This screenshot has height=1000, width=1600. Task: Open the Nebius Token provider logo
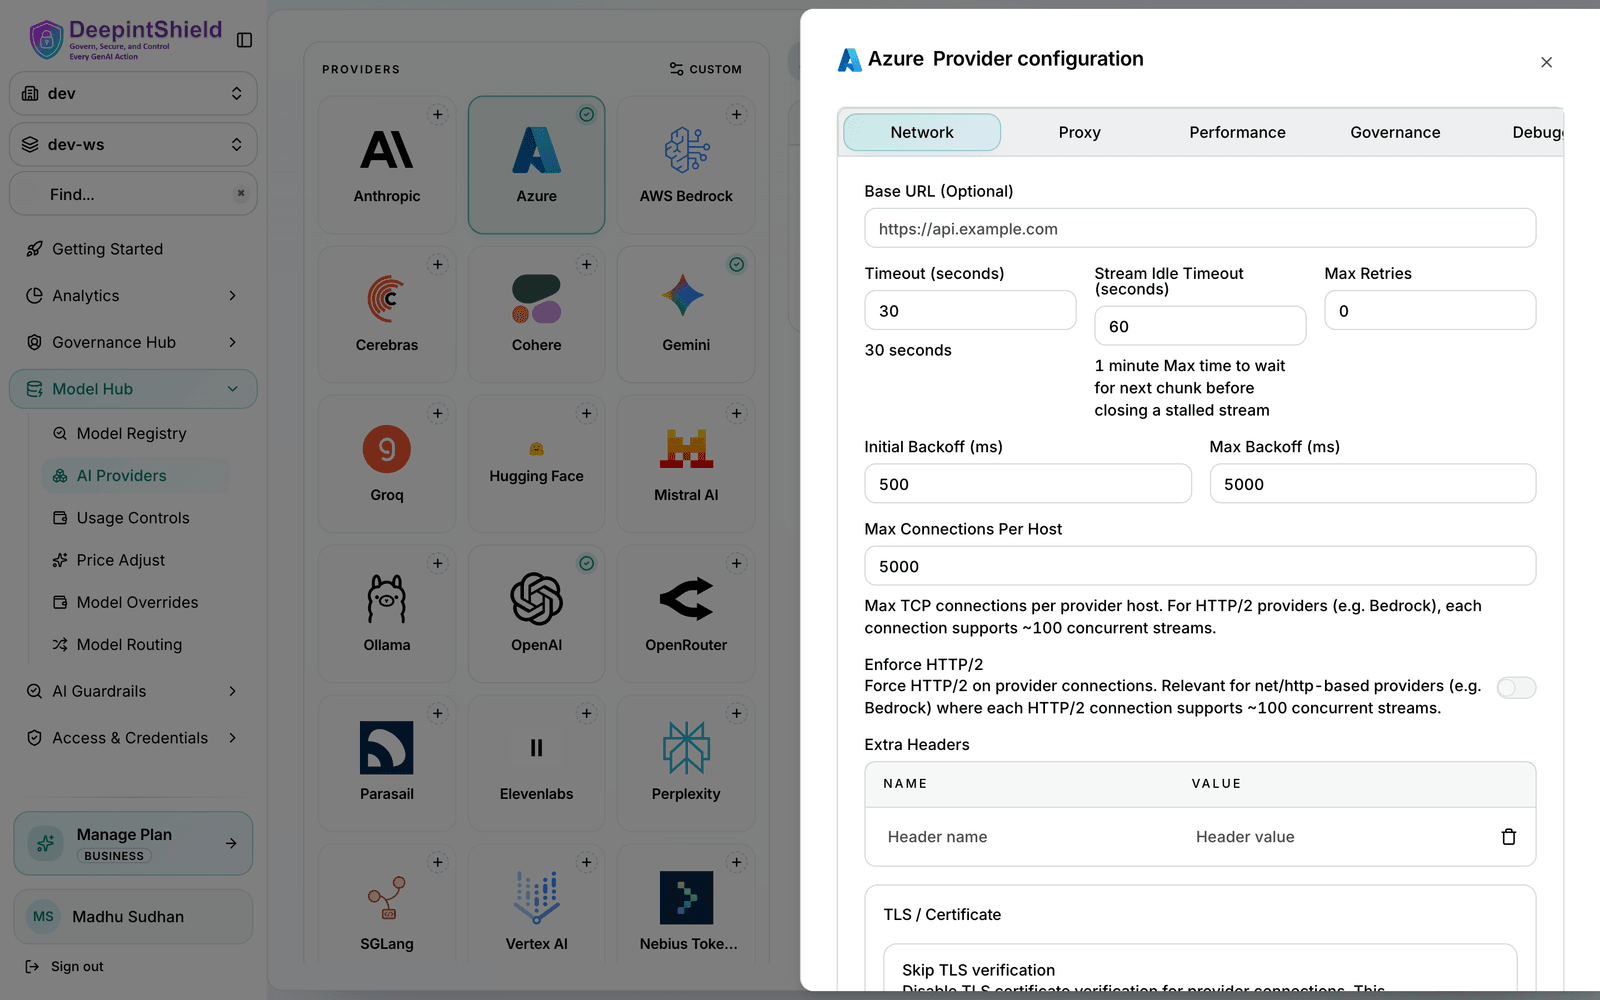687,898
